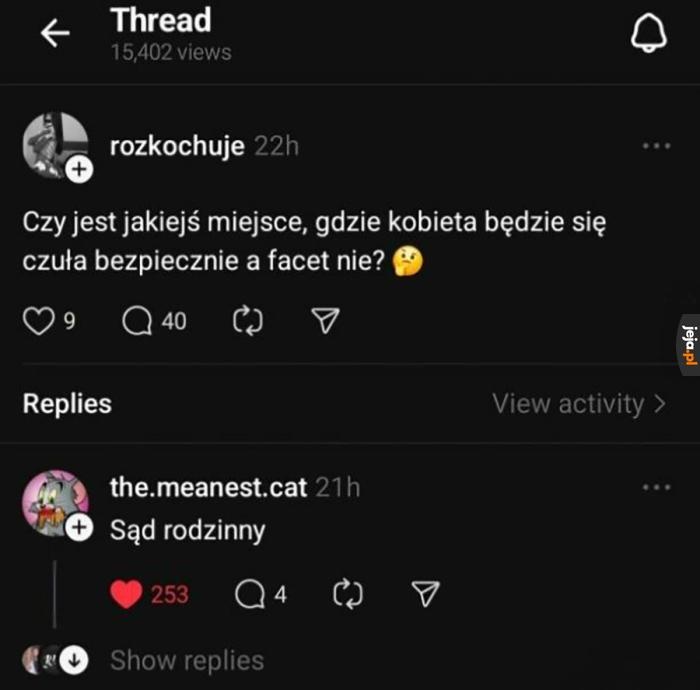Click the jeja.pl watermark badge
The image size is (700, 690).
coord(689,344)
